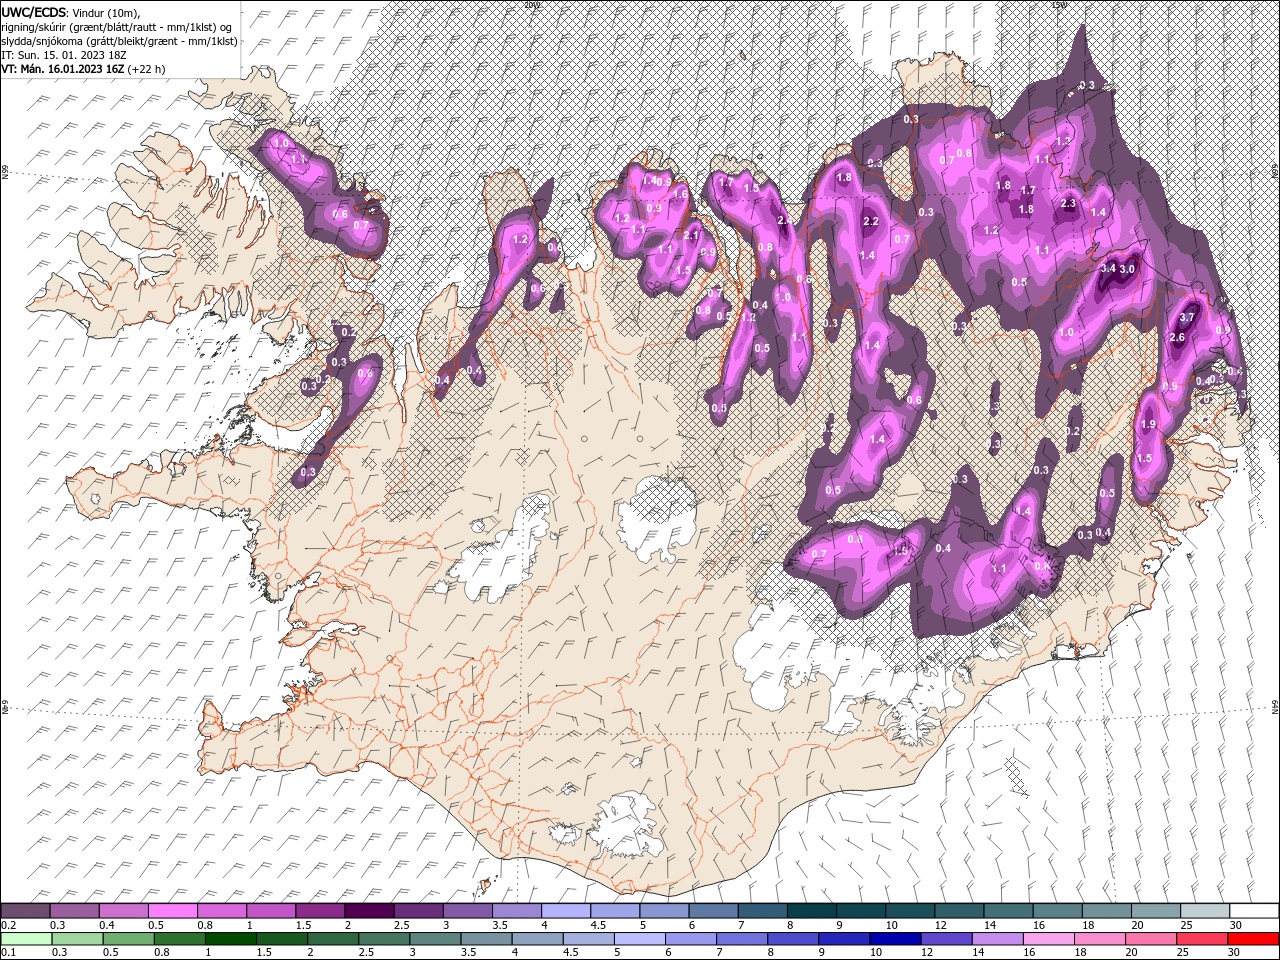Click the 2.6 snowfall value on the map
Screen dimensions: 1280x960
[x=1177, y=337]
